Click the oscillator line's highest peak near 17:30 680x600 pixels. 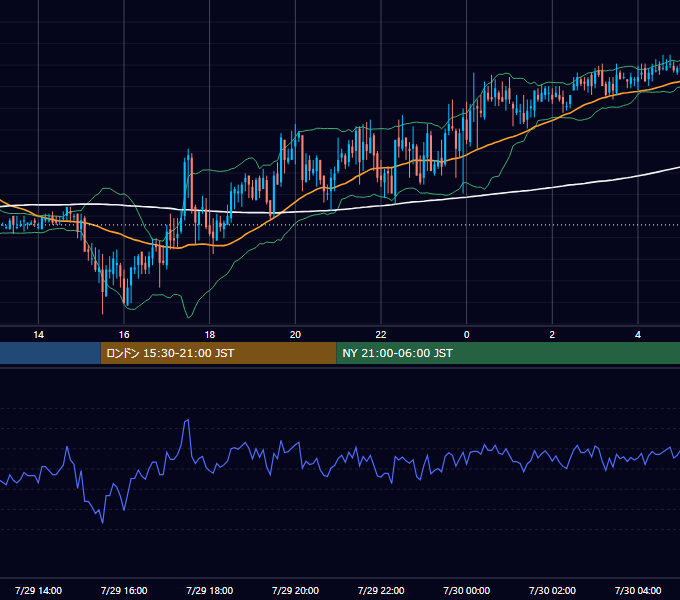187,420
